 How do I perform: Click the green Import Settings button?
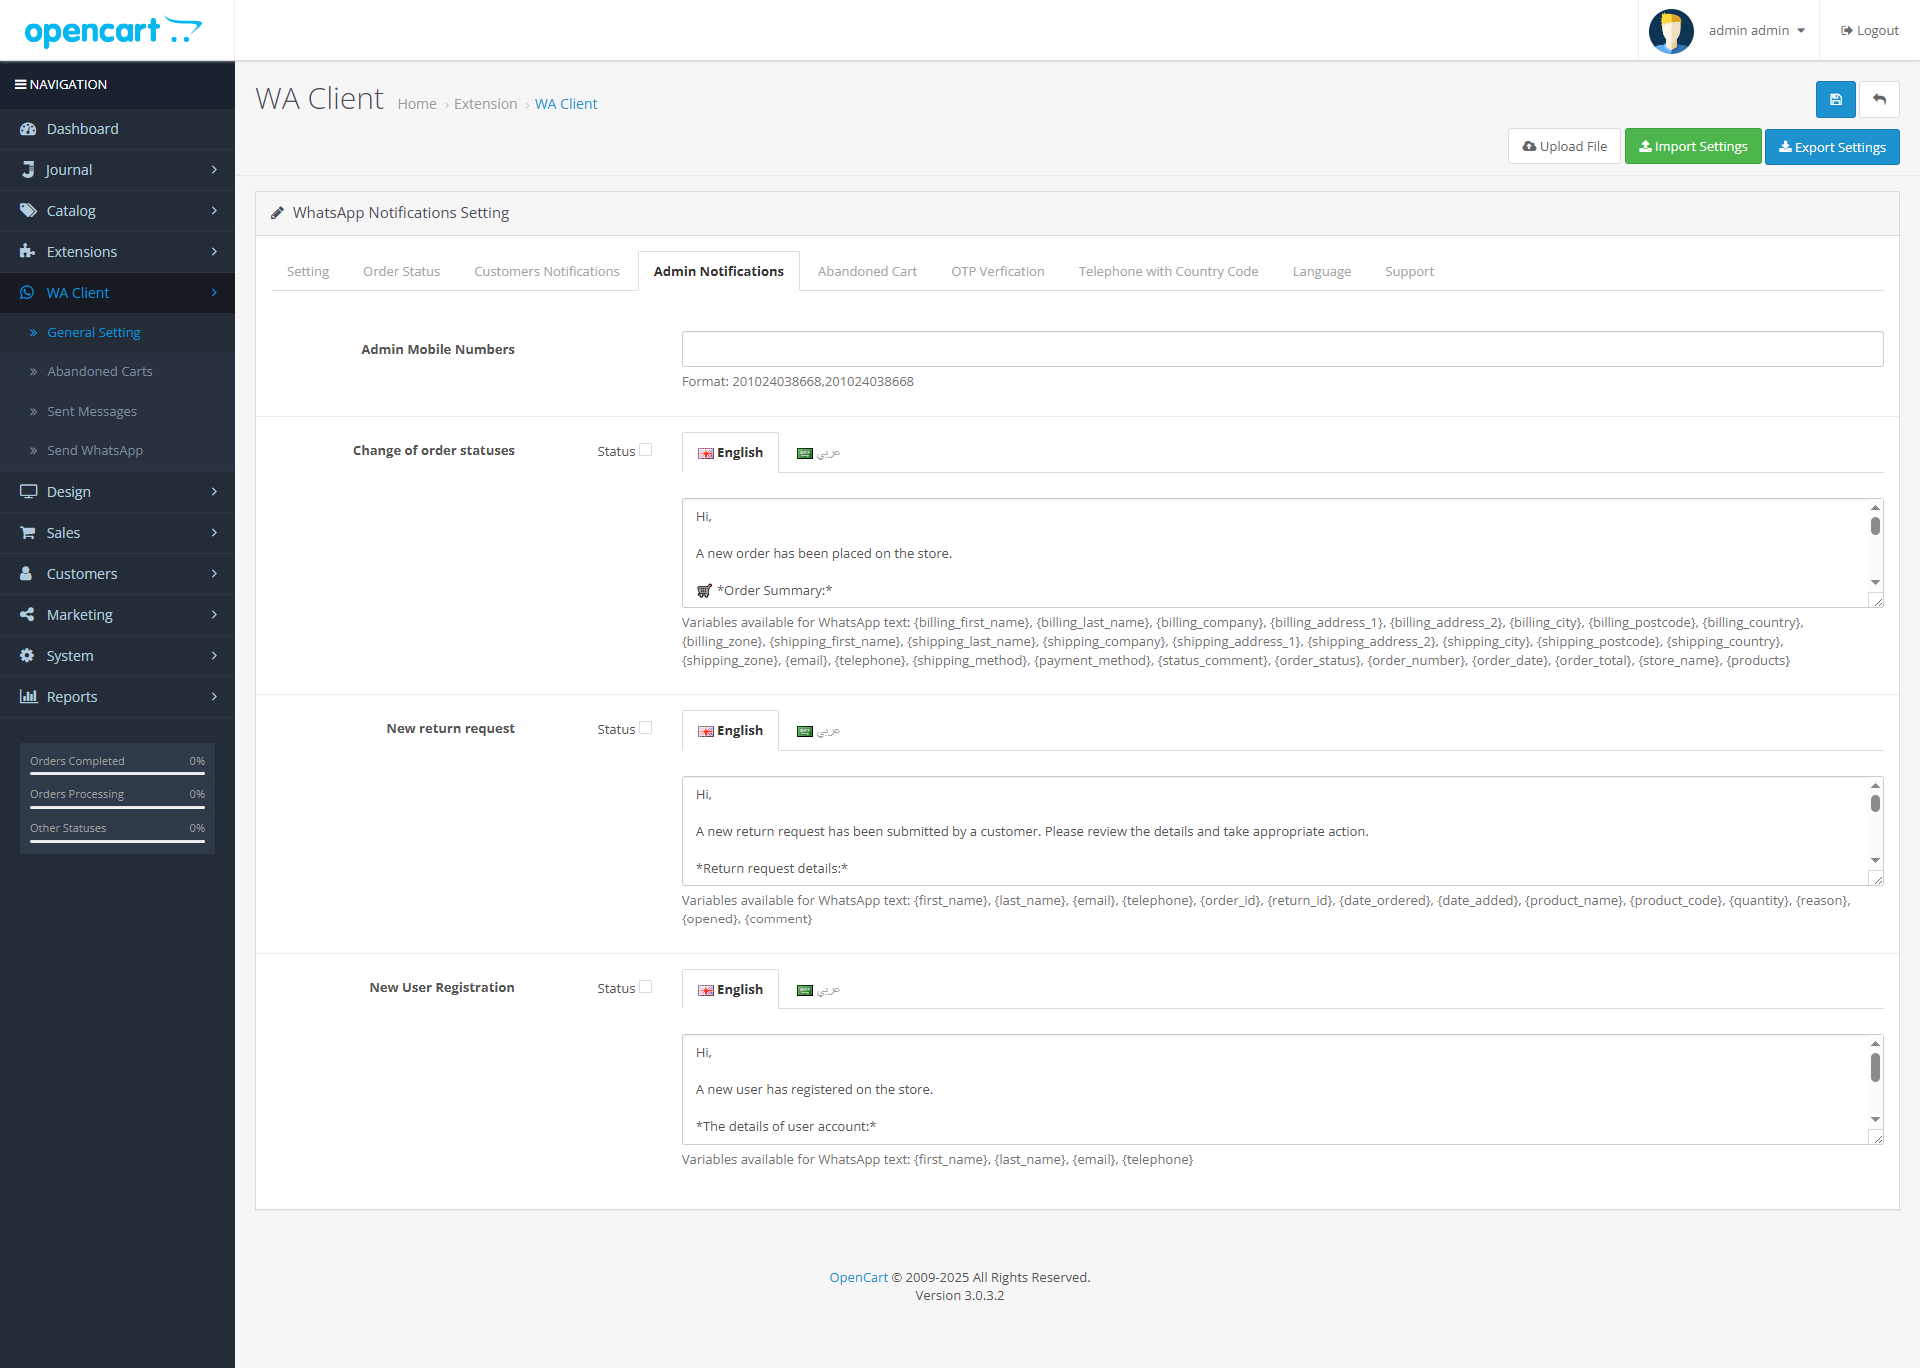point(1692,147)
